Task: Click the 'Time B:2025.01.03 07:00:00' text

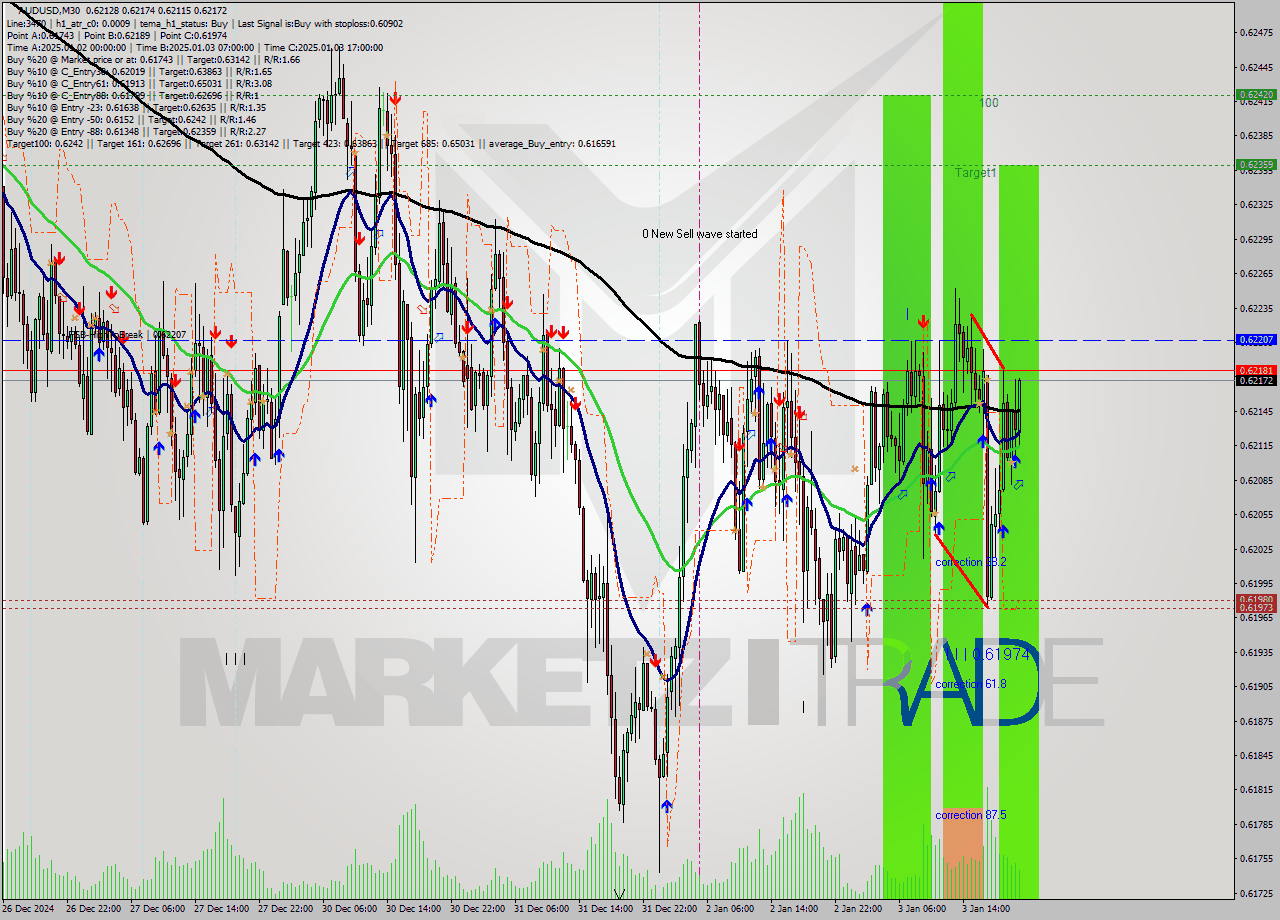Action: (x=196, y=47)
